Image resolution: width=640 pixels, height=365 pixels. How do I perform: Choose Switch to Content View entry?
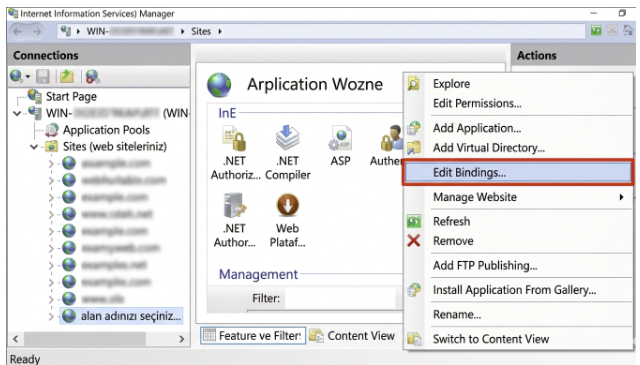click(518, 339)
